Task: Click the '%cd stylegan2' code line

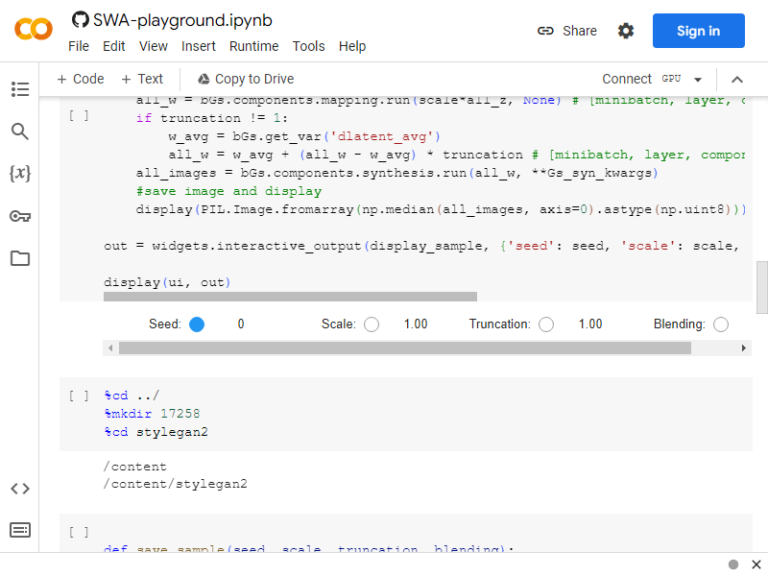Action: pos(156,432)
